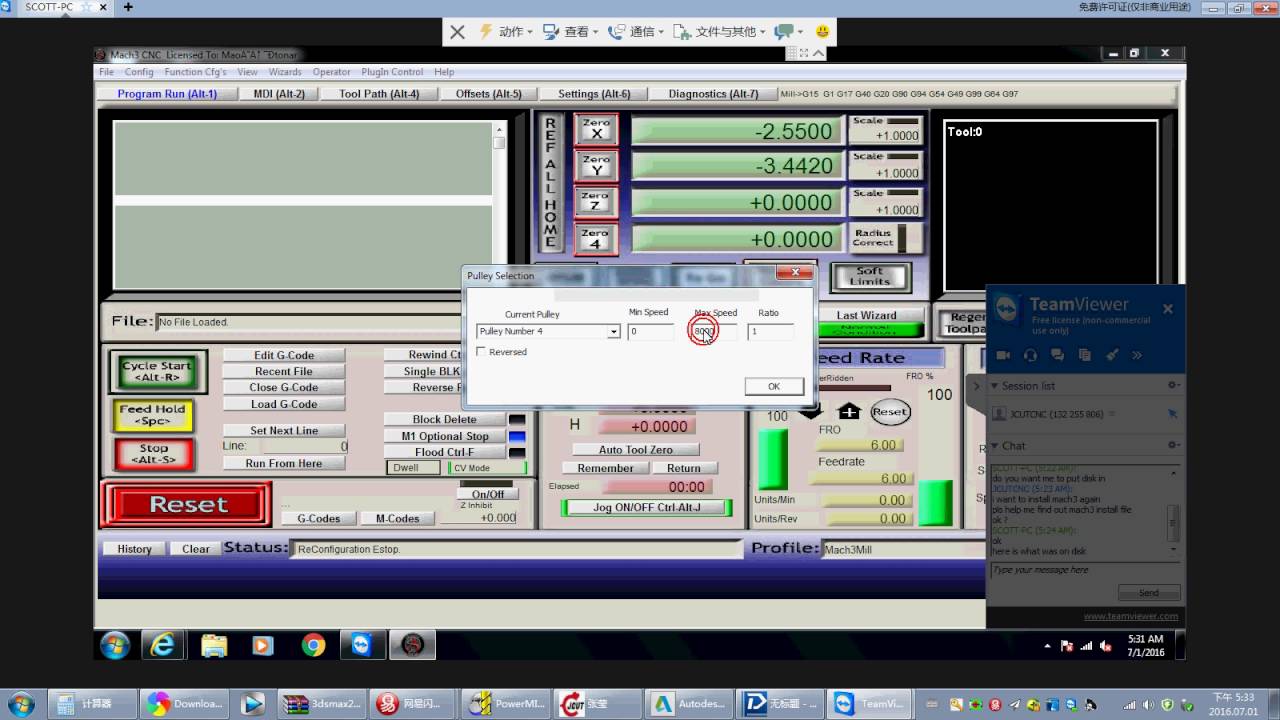1280x720 pixels.
Task: Open PowerMILL from the local taskbar
Action: (505, 703)
